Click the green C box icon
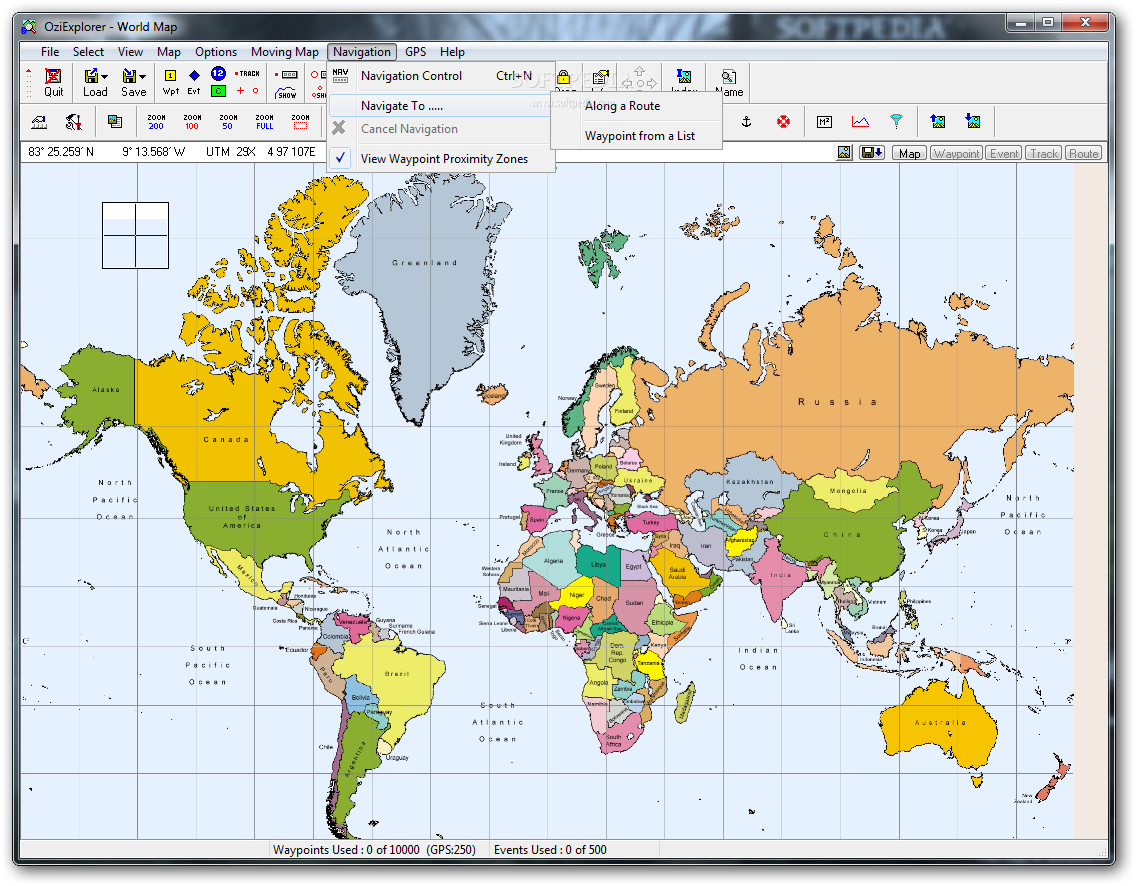The height and width of the screenshot is (886, 1136). [218, 91]
